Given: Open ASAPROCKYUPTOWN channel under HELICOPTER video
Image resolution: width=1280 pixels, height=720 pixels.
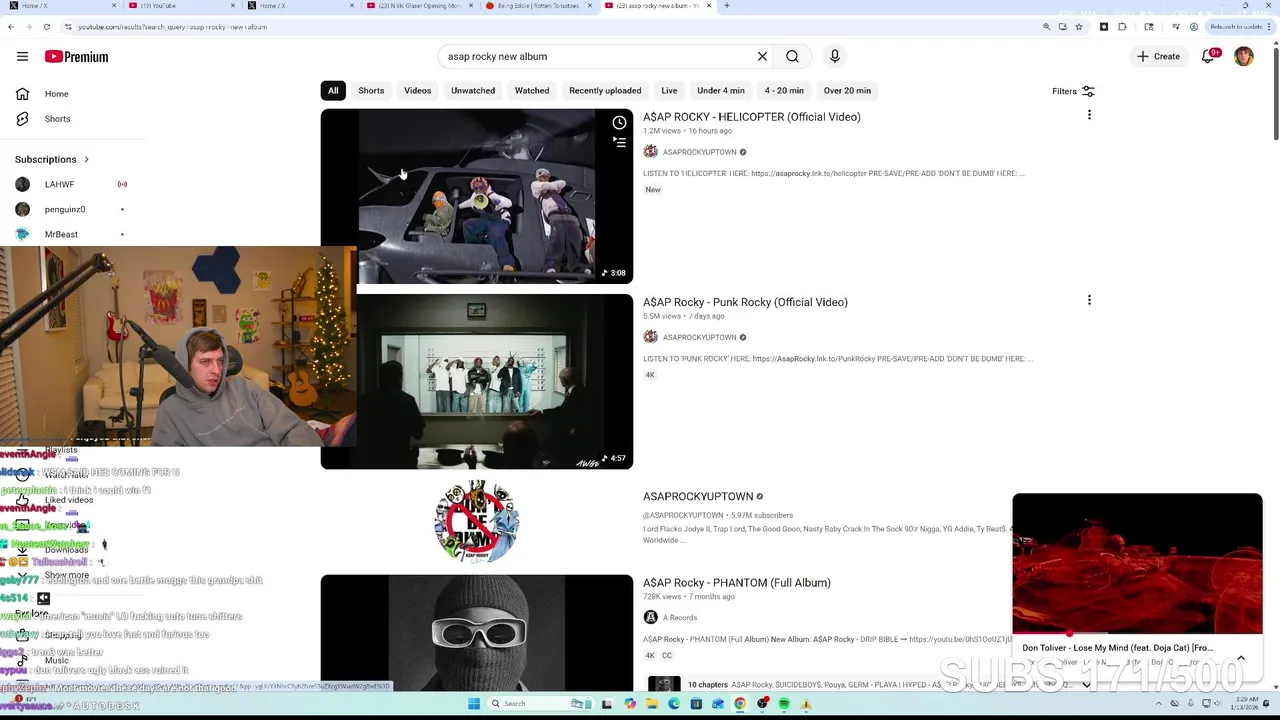Looking at the screenshot, I should click(x=700, y=152).
